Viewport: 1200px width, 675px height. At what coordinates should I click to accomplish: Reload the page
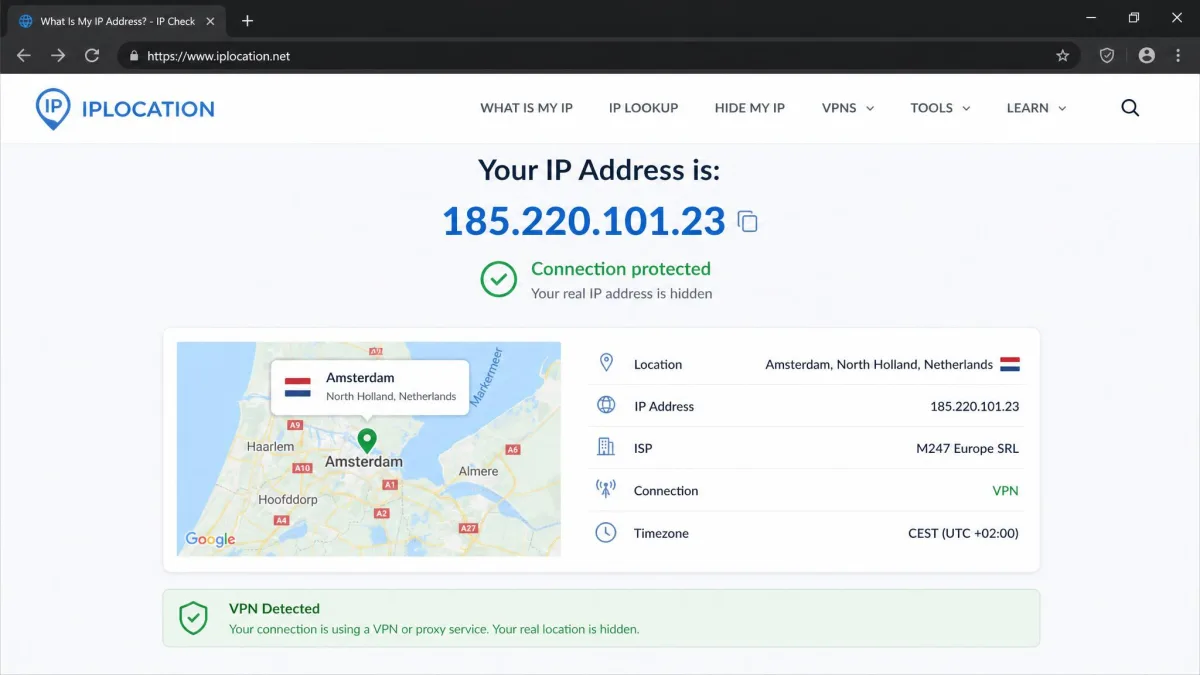92,56
